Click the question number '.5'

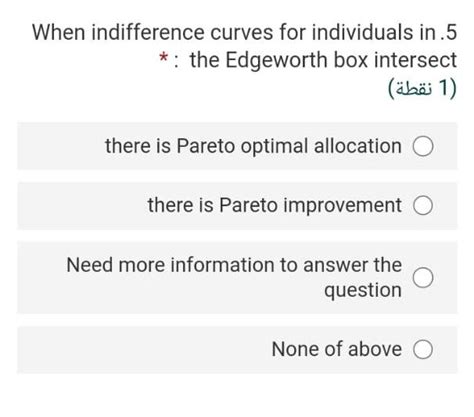449,32
